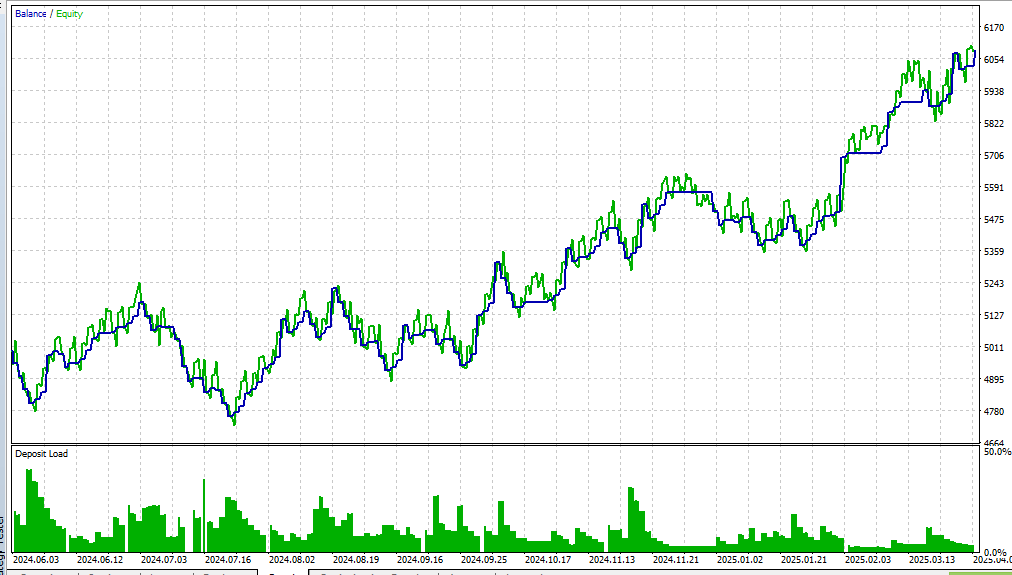Select the 4780 axis value

pyautogui.click(x=994, y=412)
